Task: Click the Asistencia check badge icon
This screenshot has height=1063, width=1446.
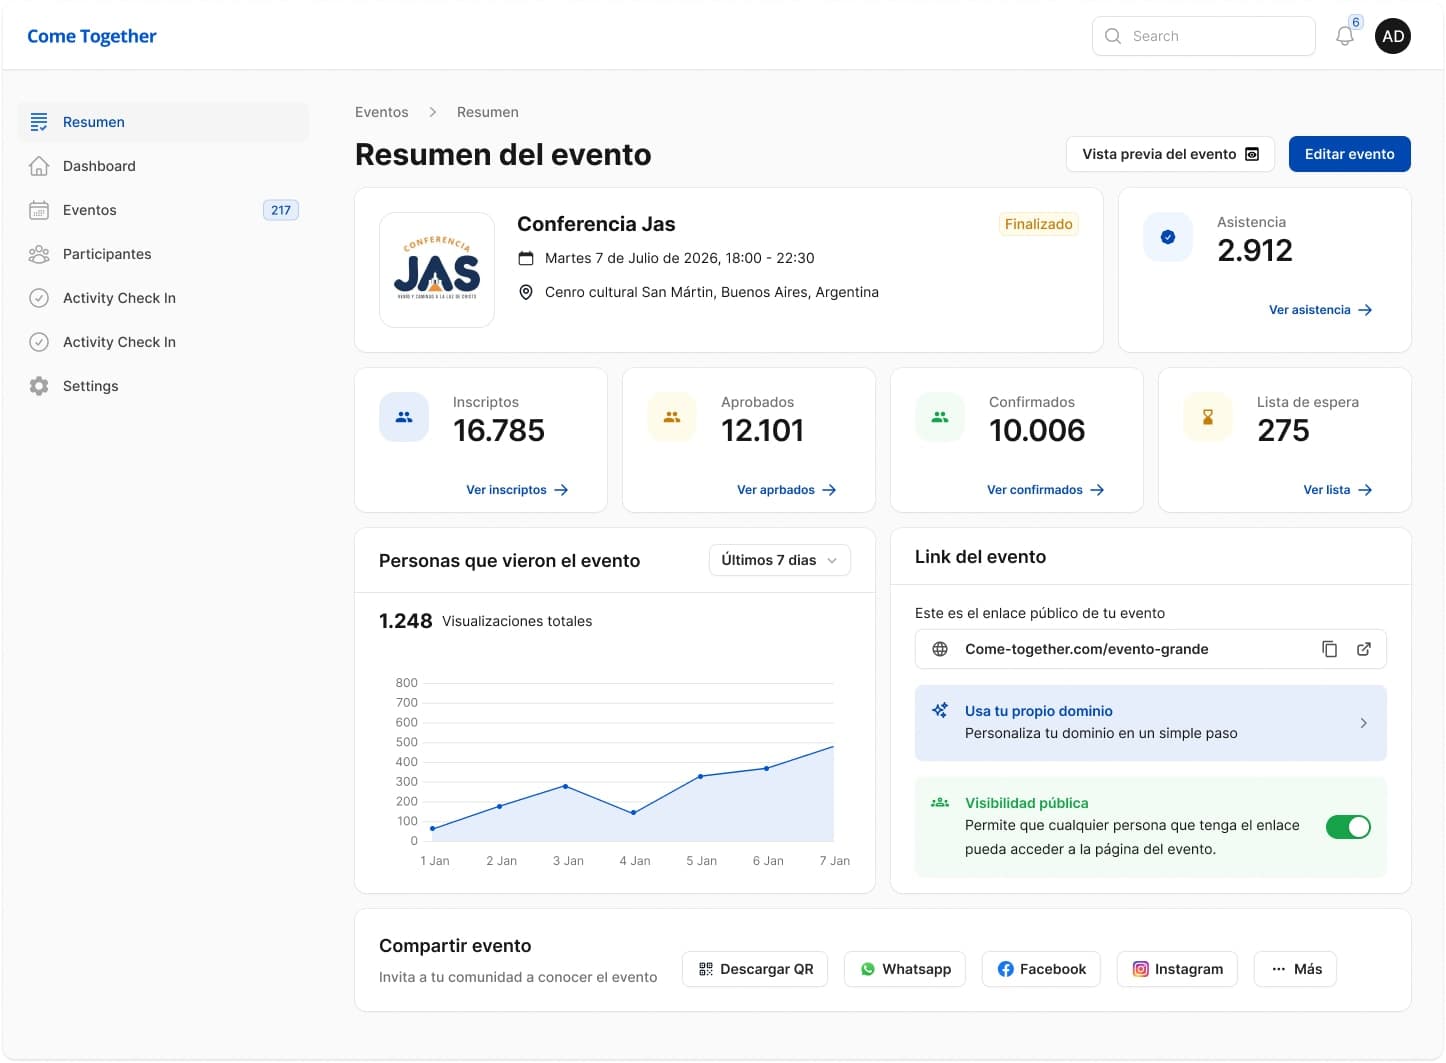Action: click(1168, 237)
